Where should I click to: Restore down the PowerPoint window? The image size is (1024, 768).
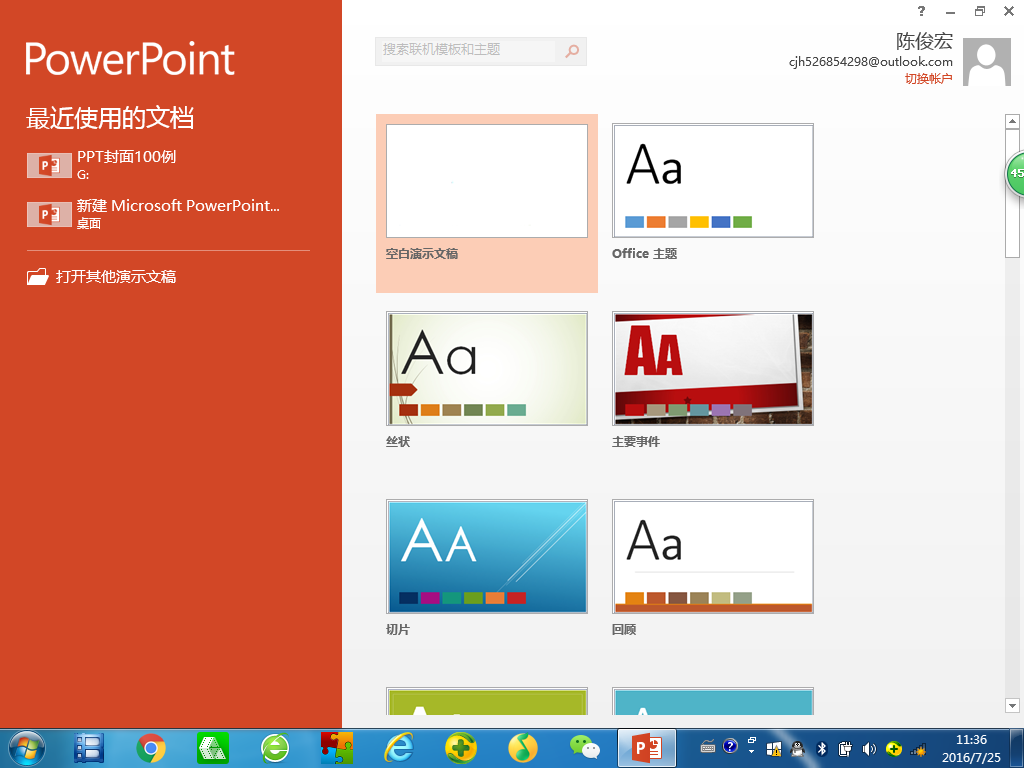point(980,11)
